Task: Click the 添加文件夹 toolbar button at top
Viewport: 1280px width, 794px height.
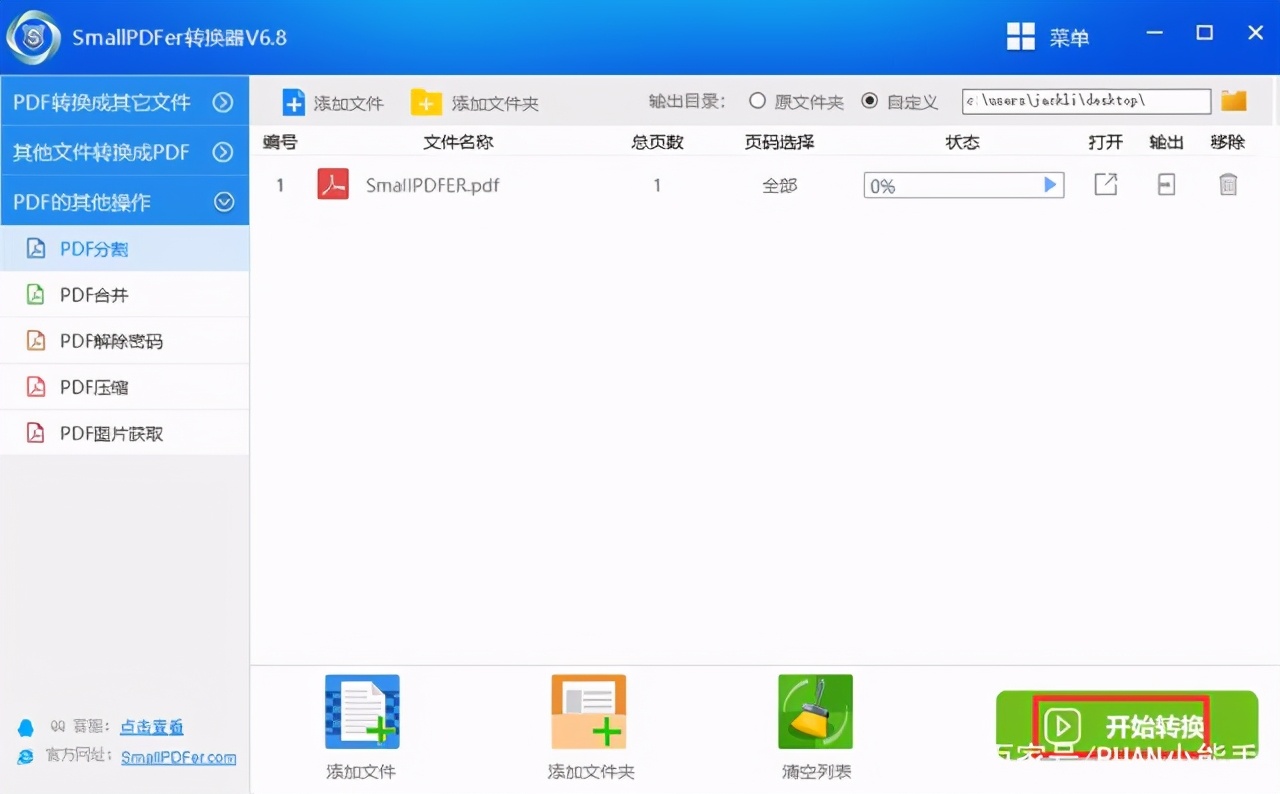Action: [x=474, y=102]
